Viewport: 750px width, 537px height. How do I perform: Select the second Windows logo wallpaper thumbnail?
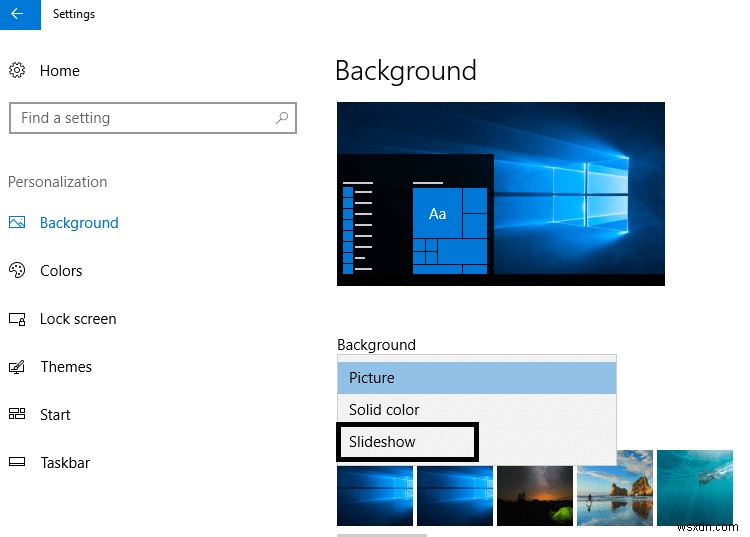tap(455, 496)
